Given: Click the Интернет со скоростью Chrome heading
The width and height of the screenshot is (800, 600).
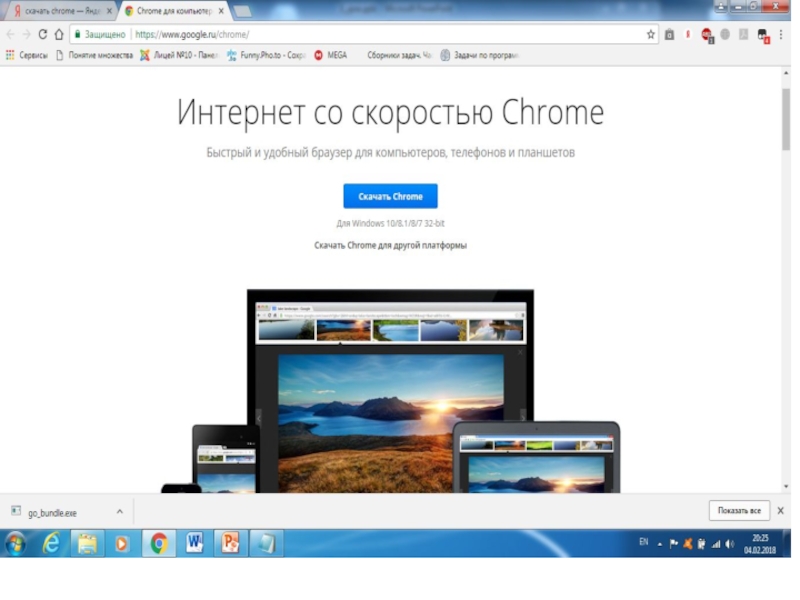Looking at the screenshot, I should [x=390, y=113].
